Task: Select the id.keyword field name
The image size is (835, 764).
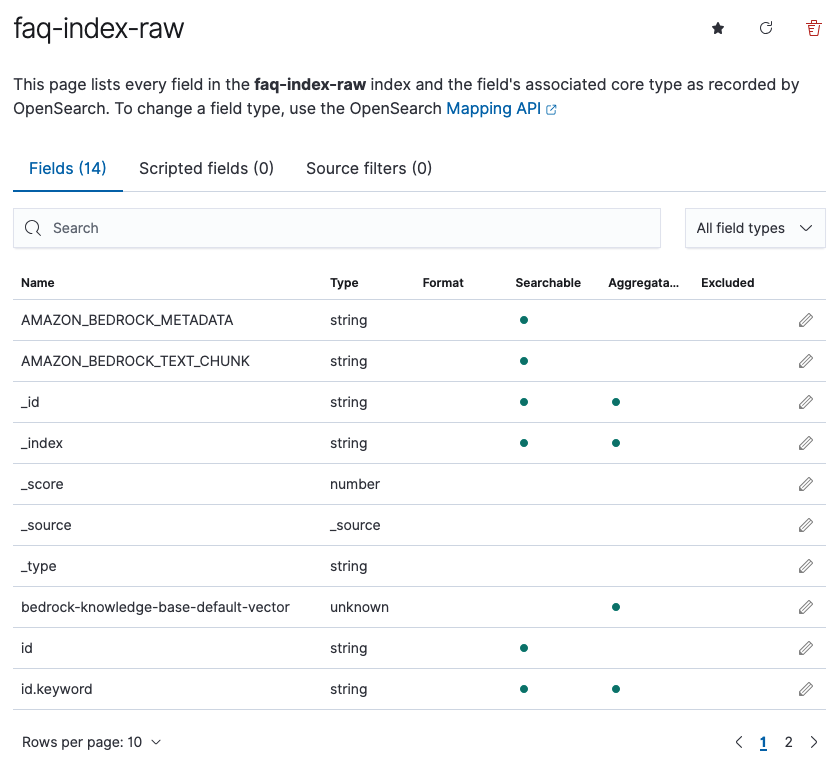Action: [56, 689]
